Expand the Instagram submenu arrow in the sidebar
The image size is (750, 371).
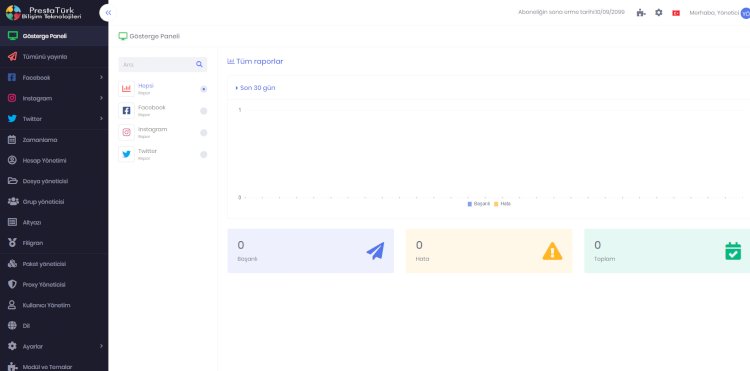(x=101, y=98)
